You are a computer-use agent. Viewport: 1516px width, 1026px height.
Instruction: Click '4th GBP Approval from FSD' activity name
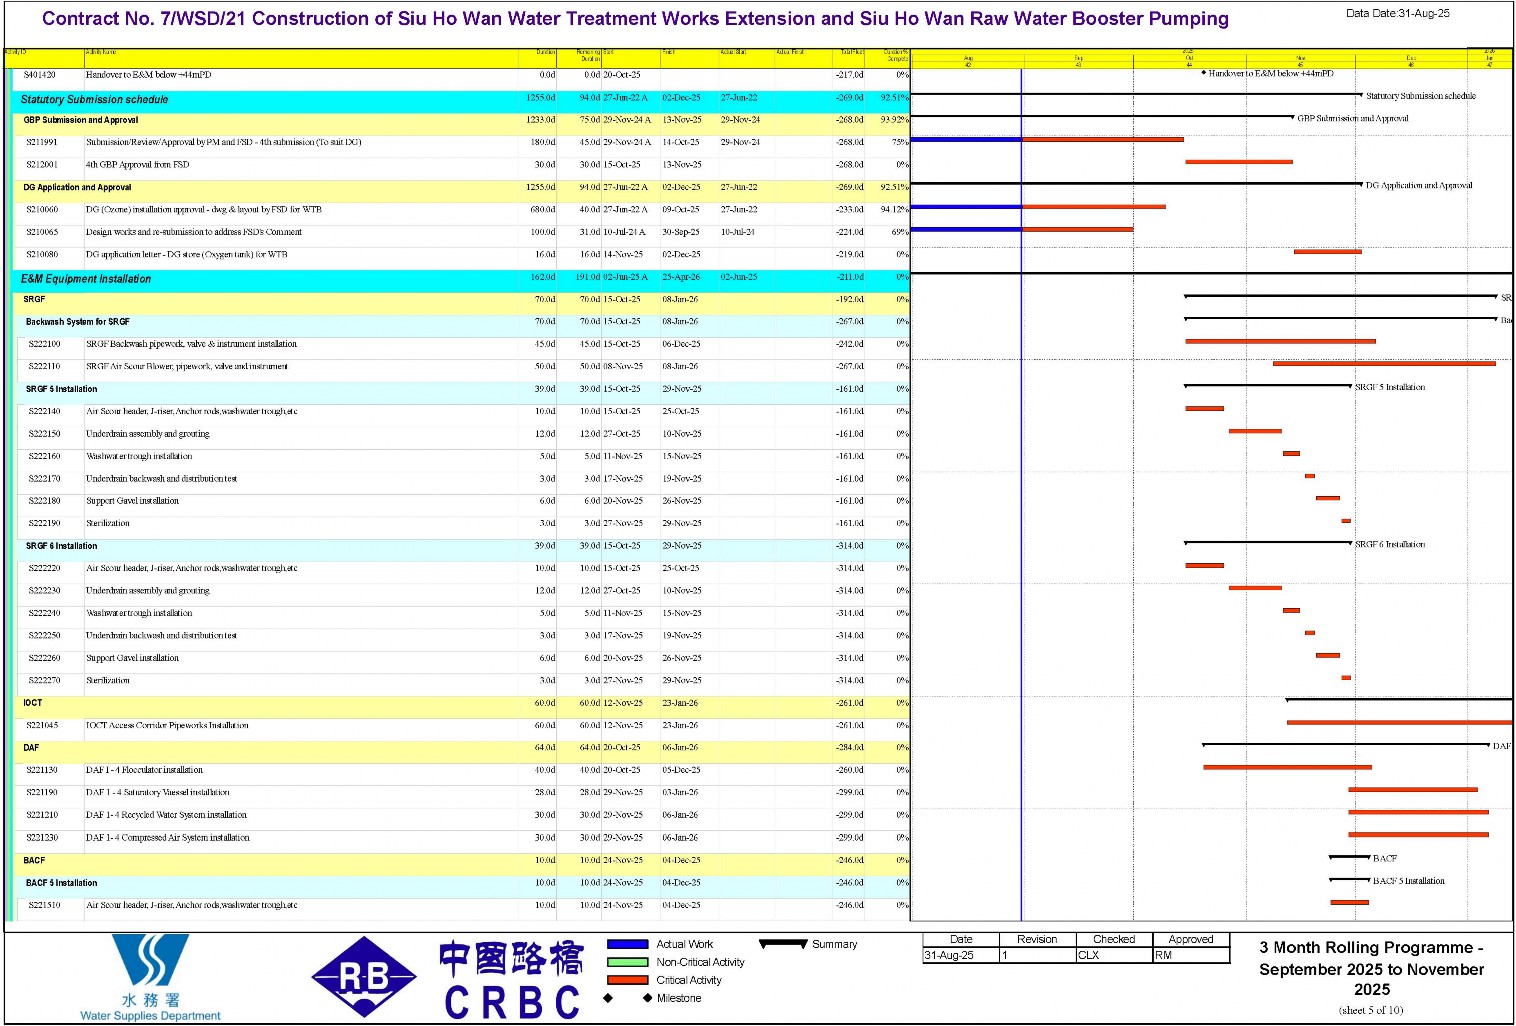137,165
